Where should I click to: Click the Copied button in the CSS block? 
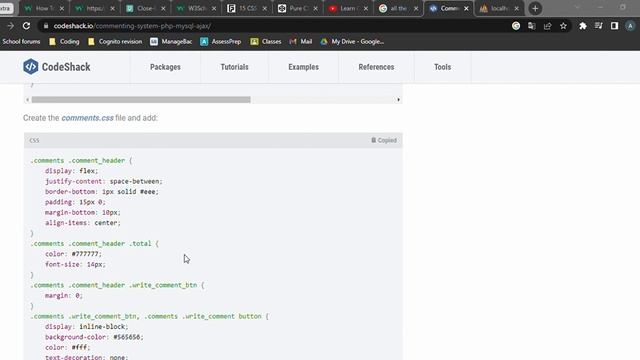(x=384, y=140)
